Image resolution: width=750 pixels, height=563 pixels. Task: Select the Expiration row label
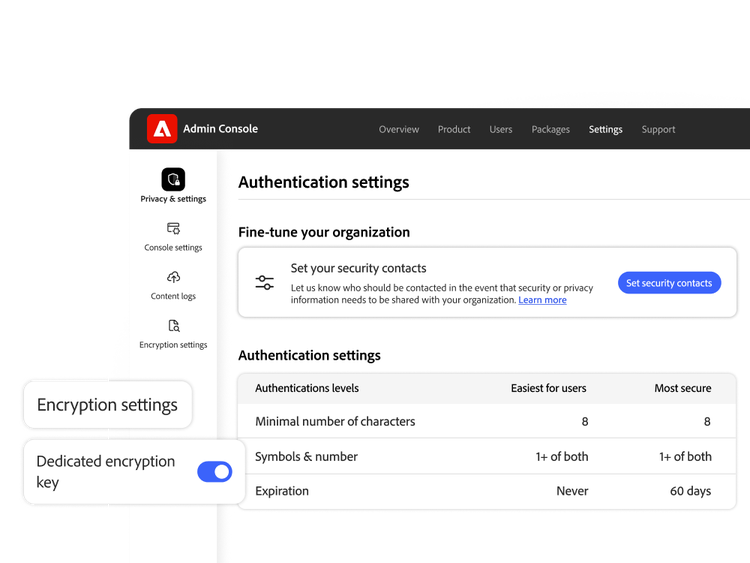[x=282, y=491]
